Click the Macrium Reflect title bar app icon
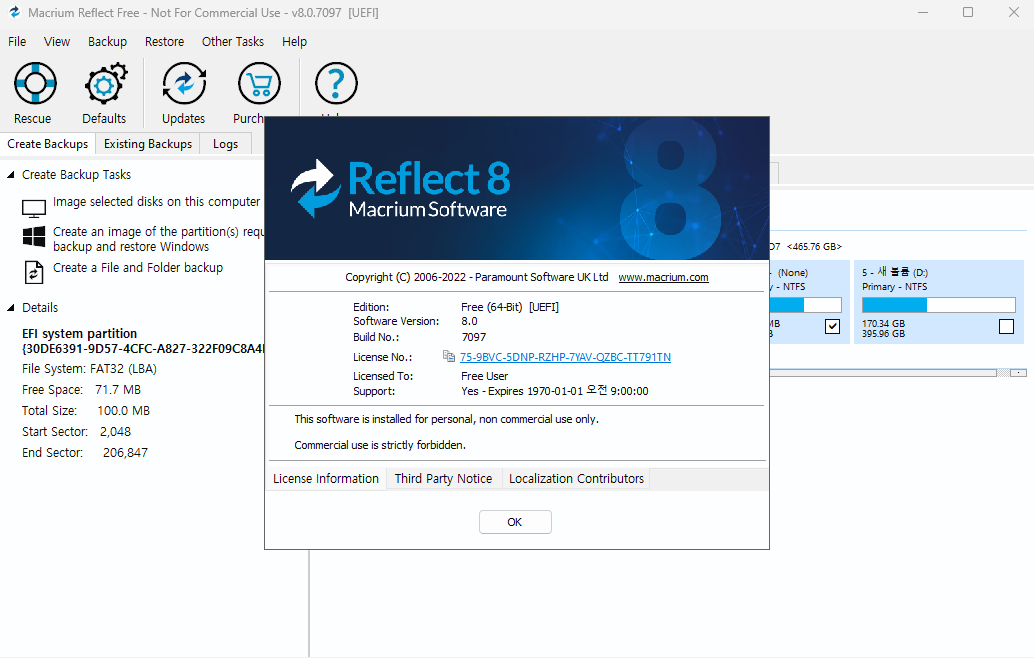Screen dimensions: 1034x658 (15, 12)
